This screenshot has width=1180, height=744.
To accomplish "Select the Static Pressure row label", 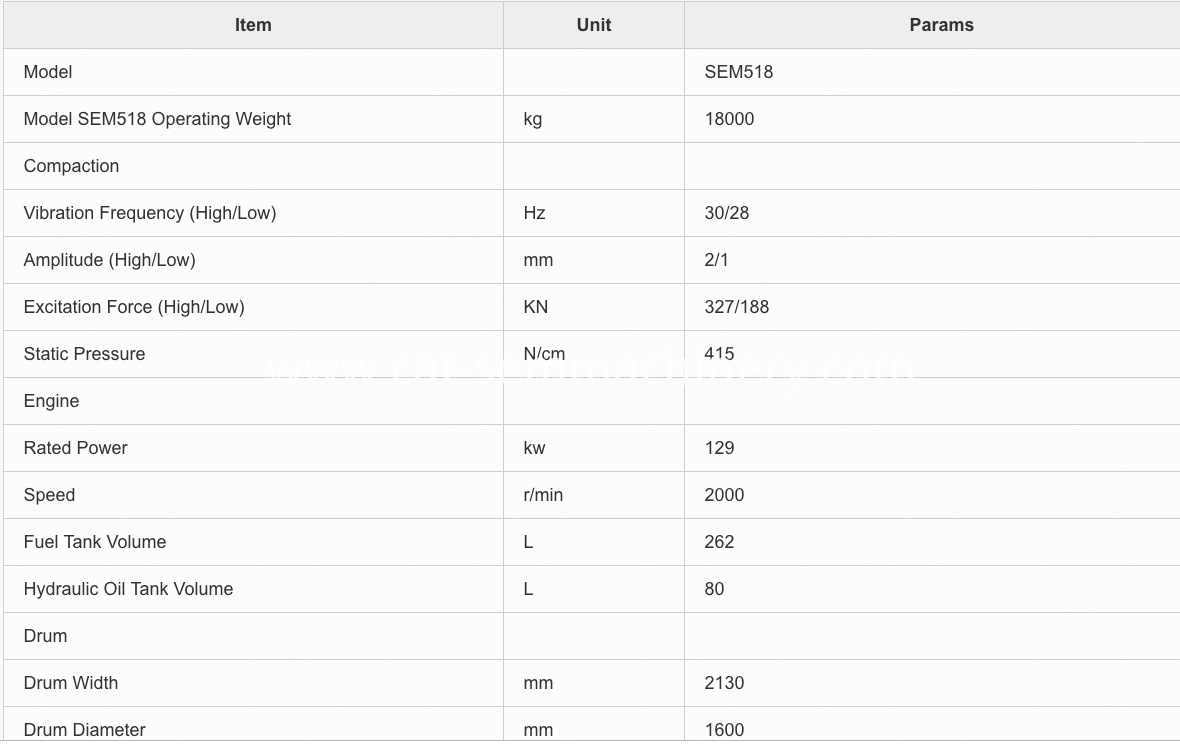I will point(84,354).
